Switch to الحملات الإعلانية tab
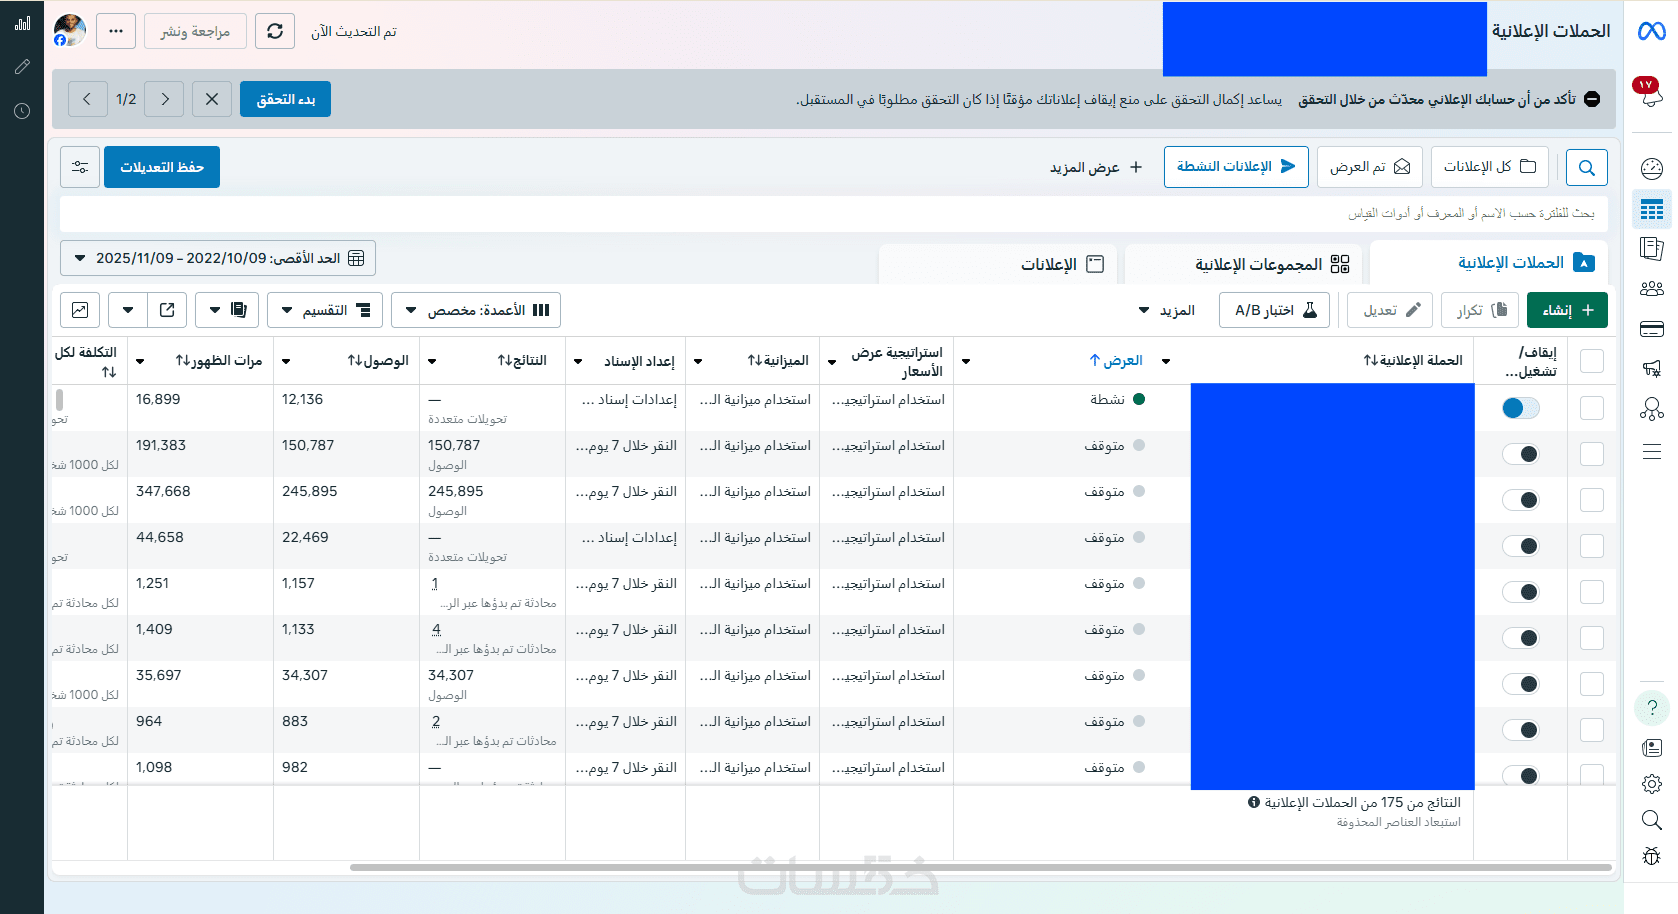This screenshot has height=914, width=1678. (x=1488, y=263)
